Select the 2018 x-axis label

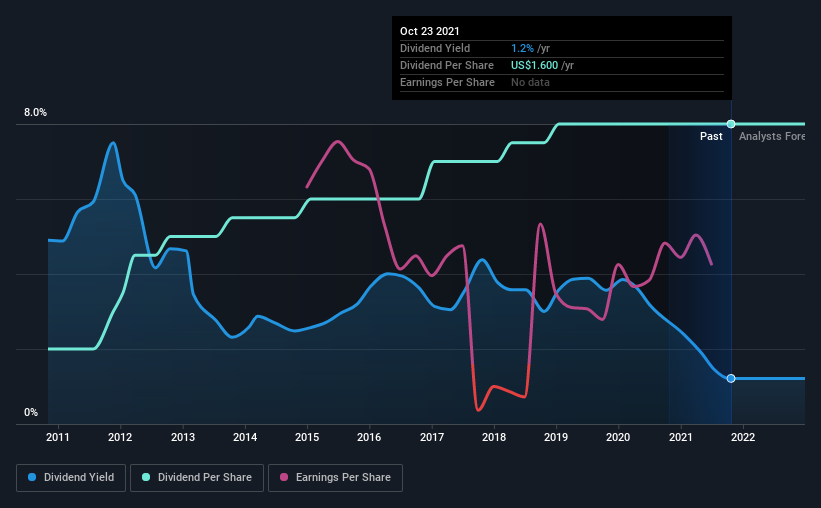[494, 437]
